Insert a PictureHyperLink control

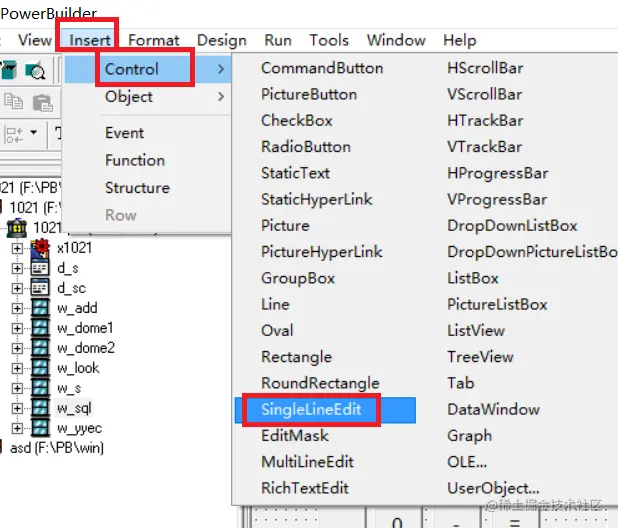point(321,252)
